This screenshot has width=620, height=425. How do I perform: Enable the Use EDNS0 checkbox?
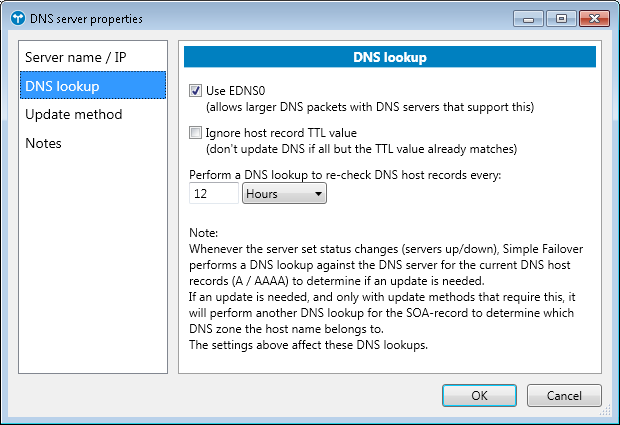click(196, 90)
